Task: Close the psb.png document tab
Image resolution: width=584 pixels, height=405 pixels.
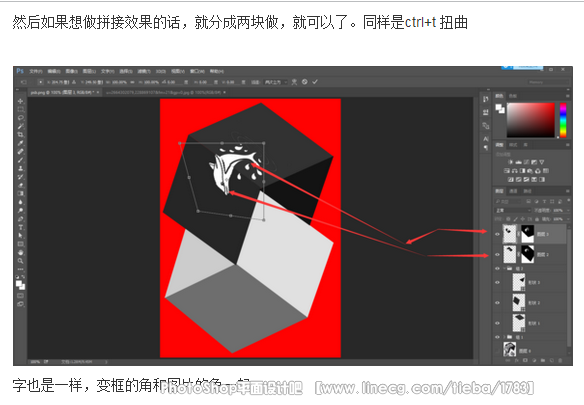Action: [x=98, y=92]
